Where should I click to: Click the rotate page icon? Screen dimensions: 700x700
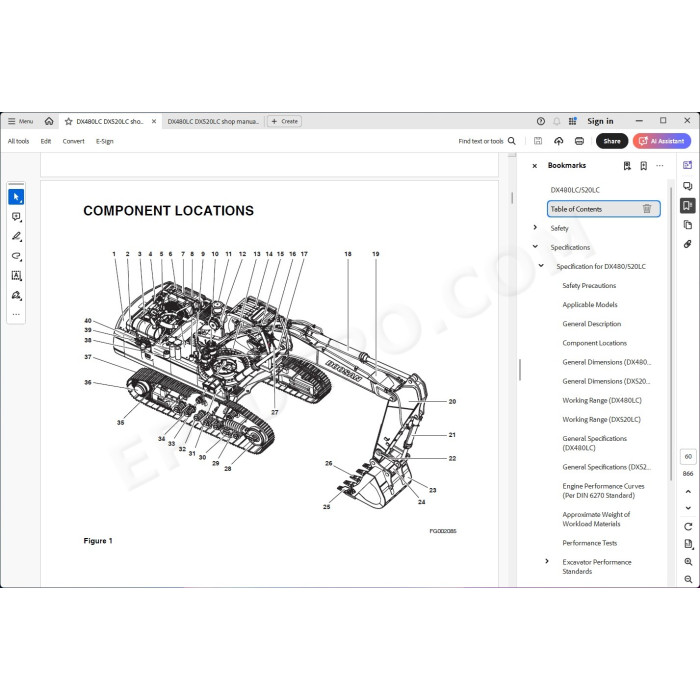click(688, 526)
